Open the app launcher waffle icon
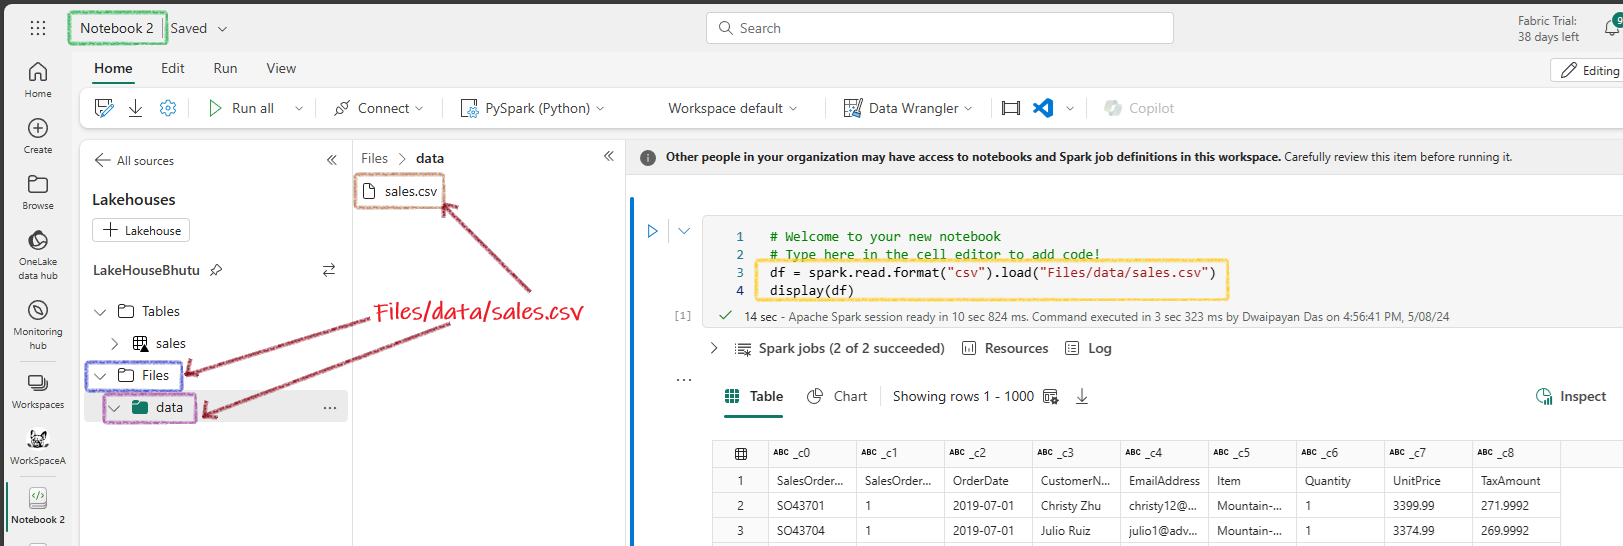This screenshot has height=546, width=1623. (x=38, y=28)
